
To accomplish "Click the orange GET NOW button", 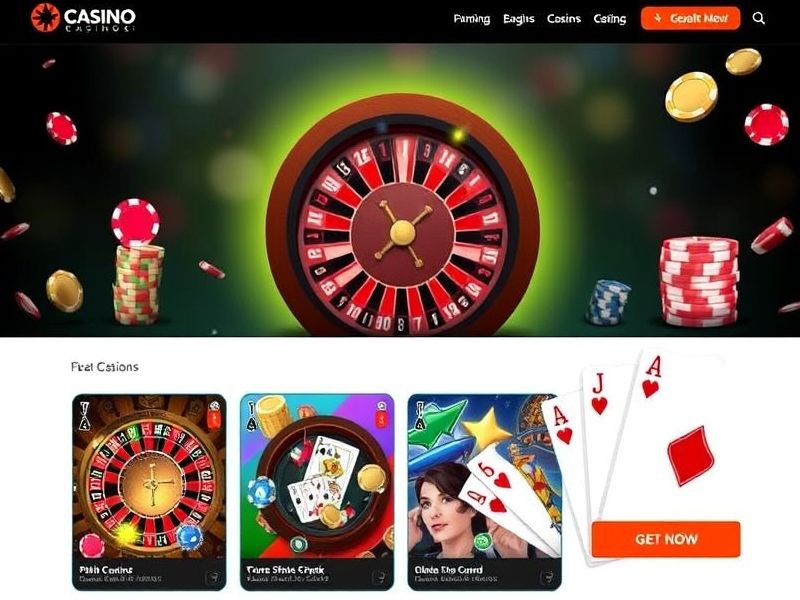I will [x=666, y=539].
